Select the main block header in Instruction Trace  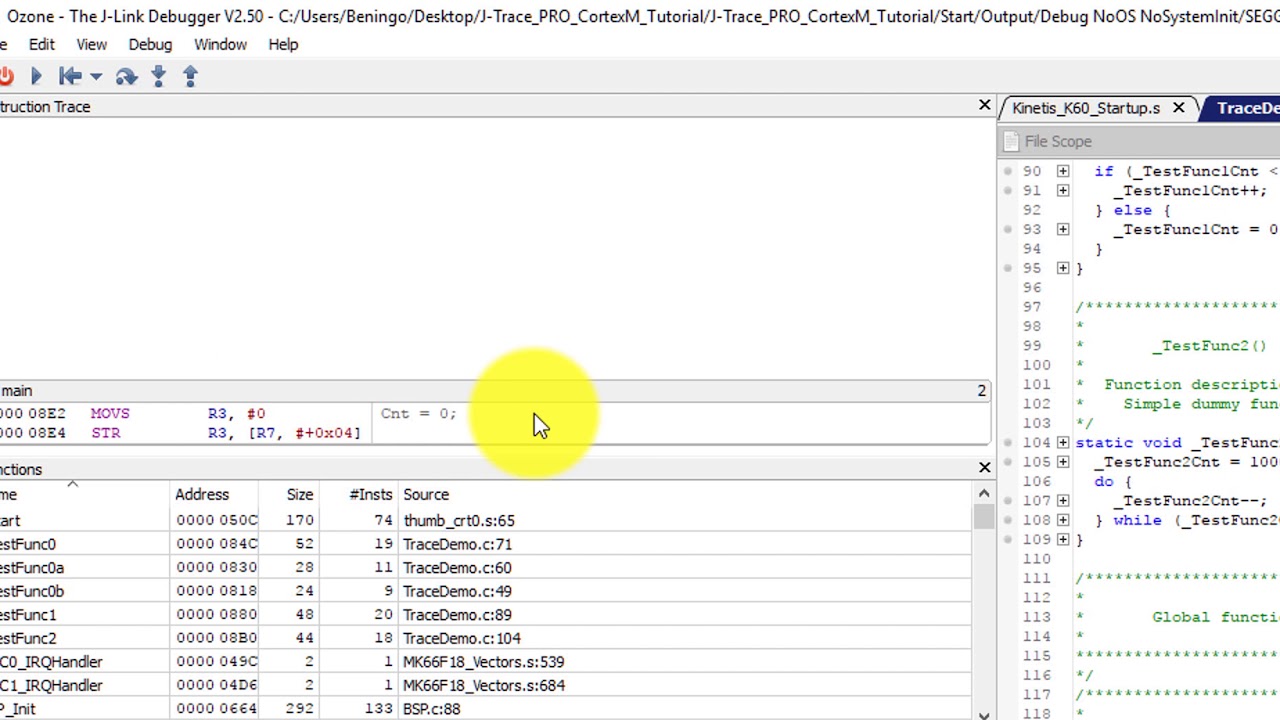tap(495, 391)
